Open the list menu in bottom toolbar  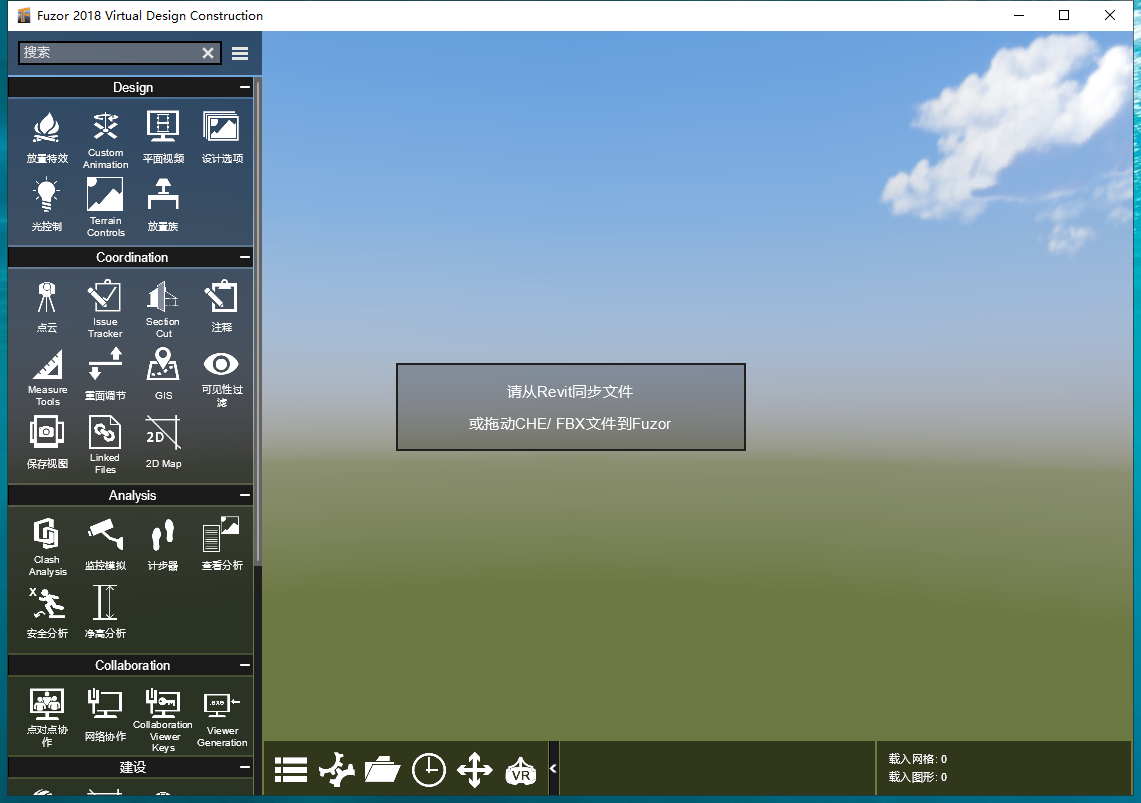pos(291,770)
